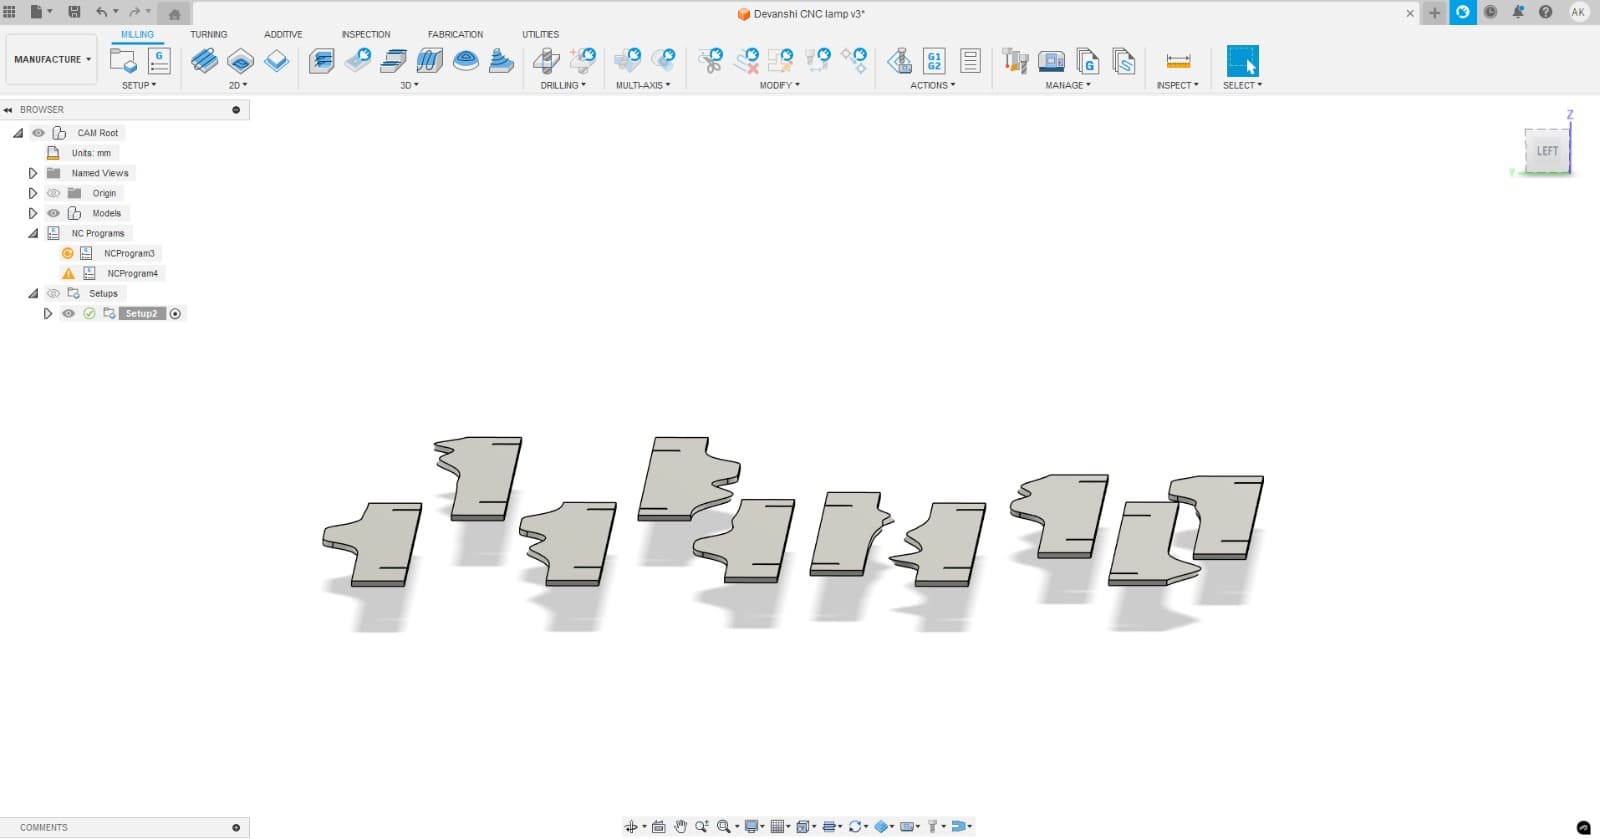
Task: Click the Look At icon in navigation bar
Action: coord(658,827)
